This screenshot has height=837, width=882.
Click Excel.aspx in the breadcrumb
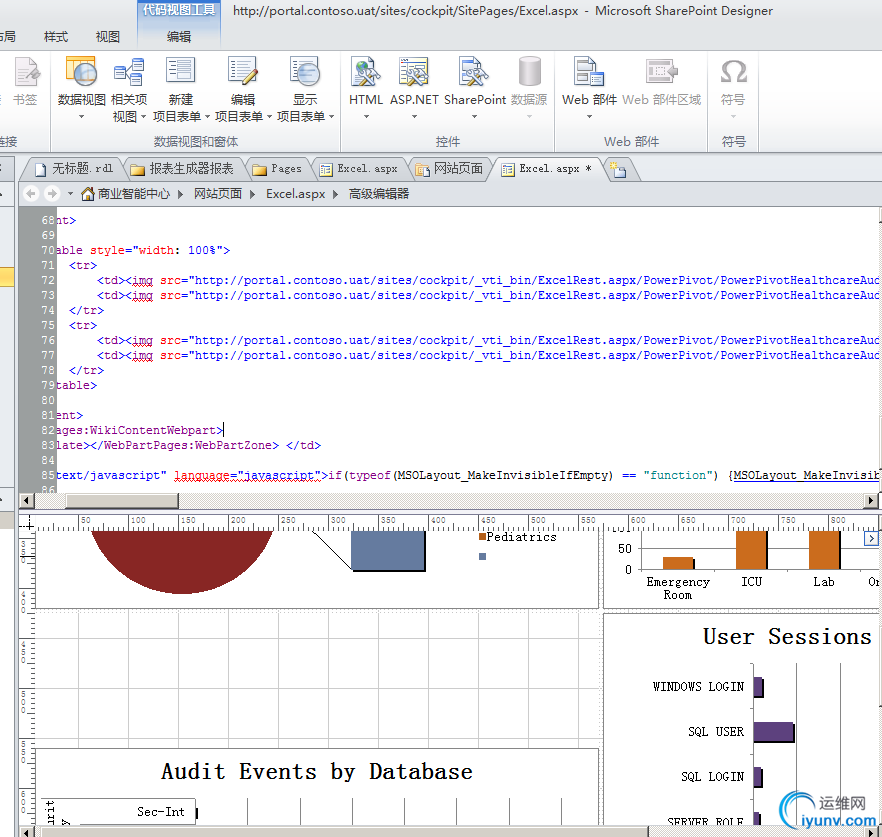click(x=295, y=194)
